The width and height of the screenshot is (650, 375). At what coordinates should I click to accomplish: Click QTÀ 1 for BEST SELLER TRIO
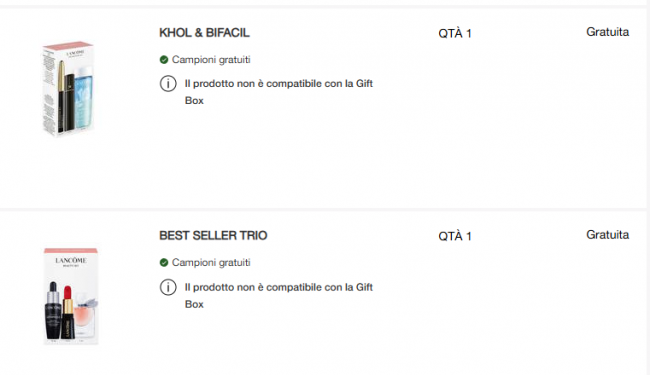455,236
